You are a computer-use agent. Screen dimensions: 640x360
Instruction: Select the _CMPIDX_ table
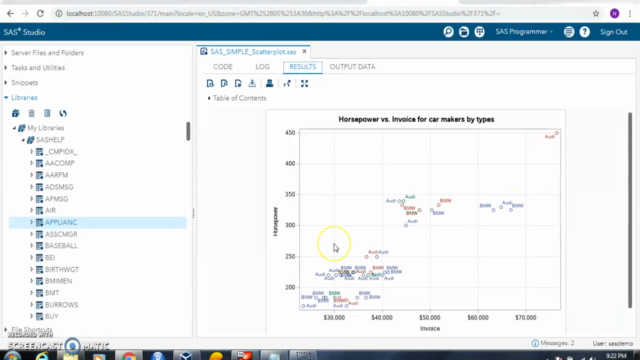tap(61, 152)
